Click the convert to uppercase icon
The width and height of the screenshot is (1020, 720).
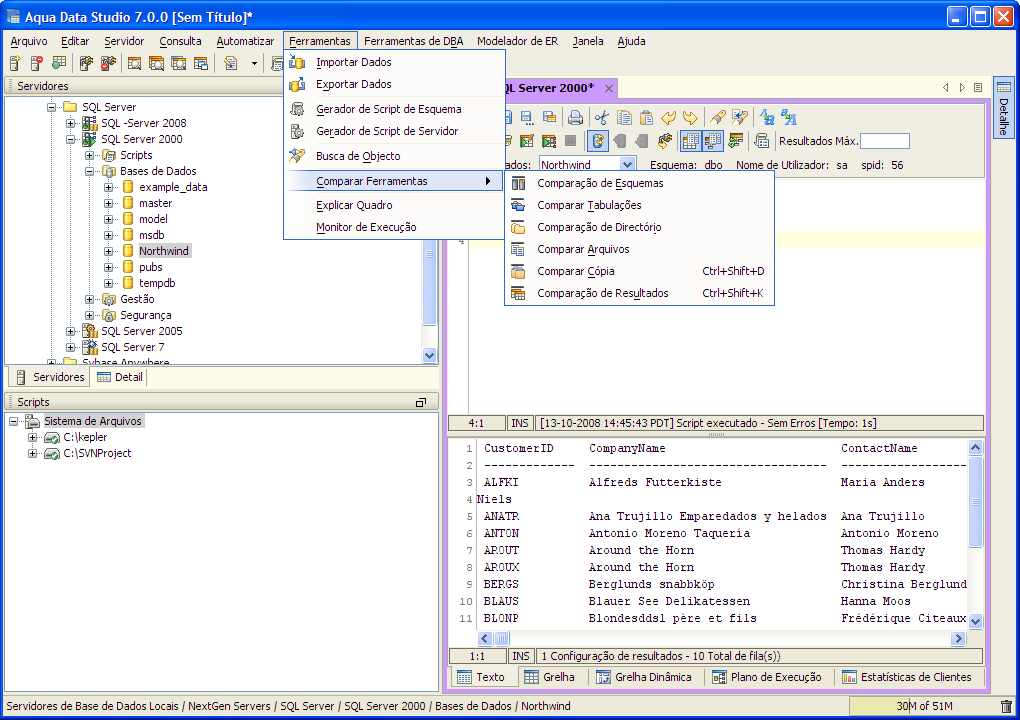tap(789, 118)
